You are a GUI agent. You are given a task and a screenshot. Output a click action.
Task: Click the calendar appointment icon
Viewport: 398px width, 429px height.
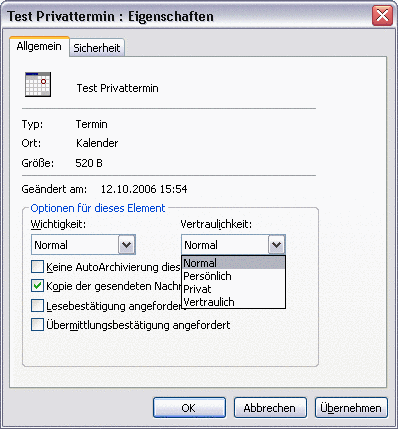point(38,84)
